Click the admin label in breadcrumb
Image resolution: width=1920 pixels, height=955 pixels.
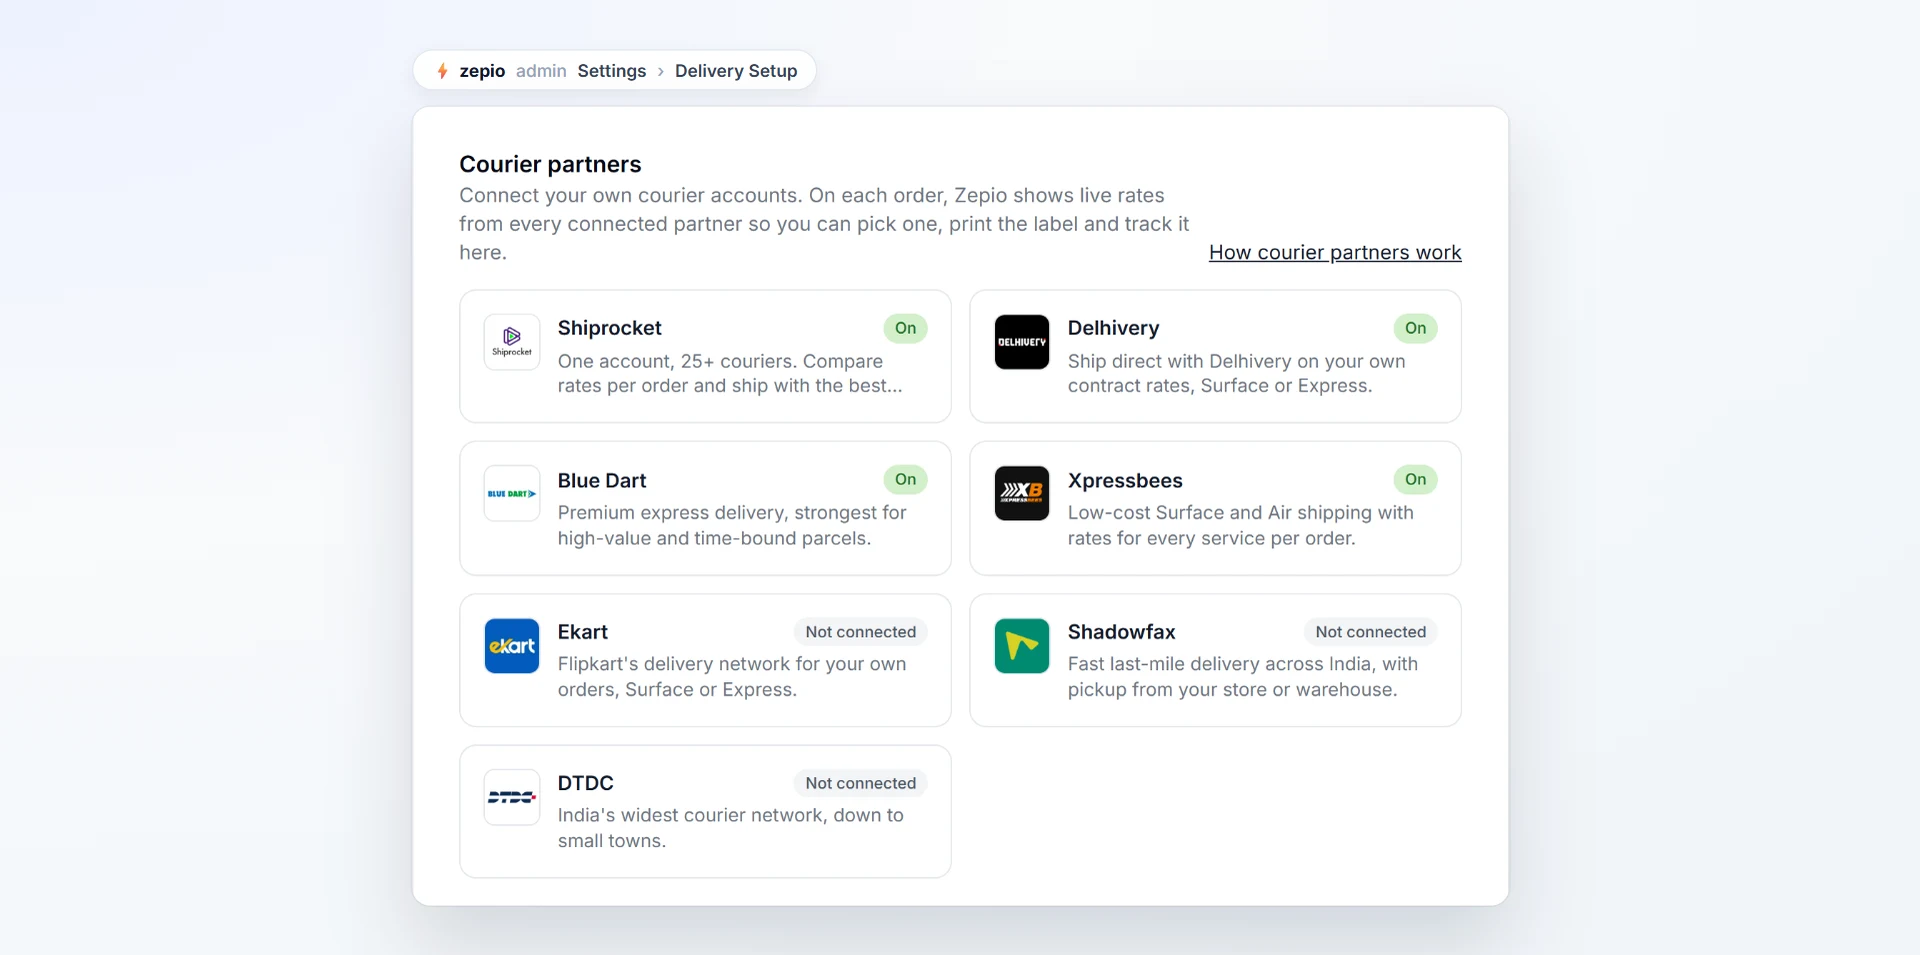(541, 71)
